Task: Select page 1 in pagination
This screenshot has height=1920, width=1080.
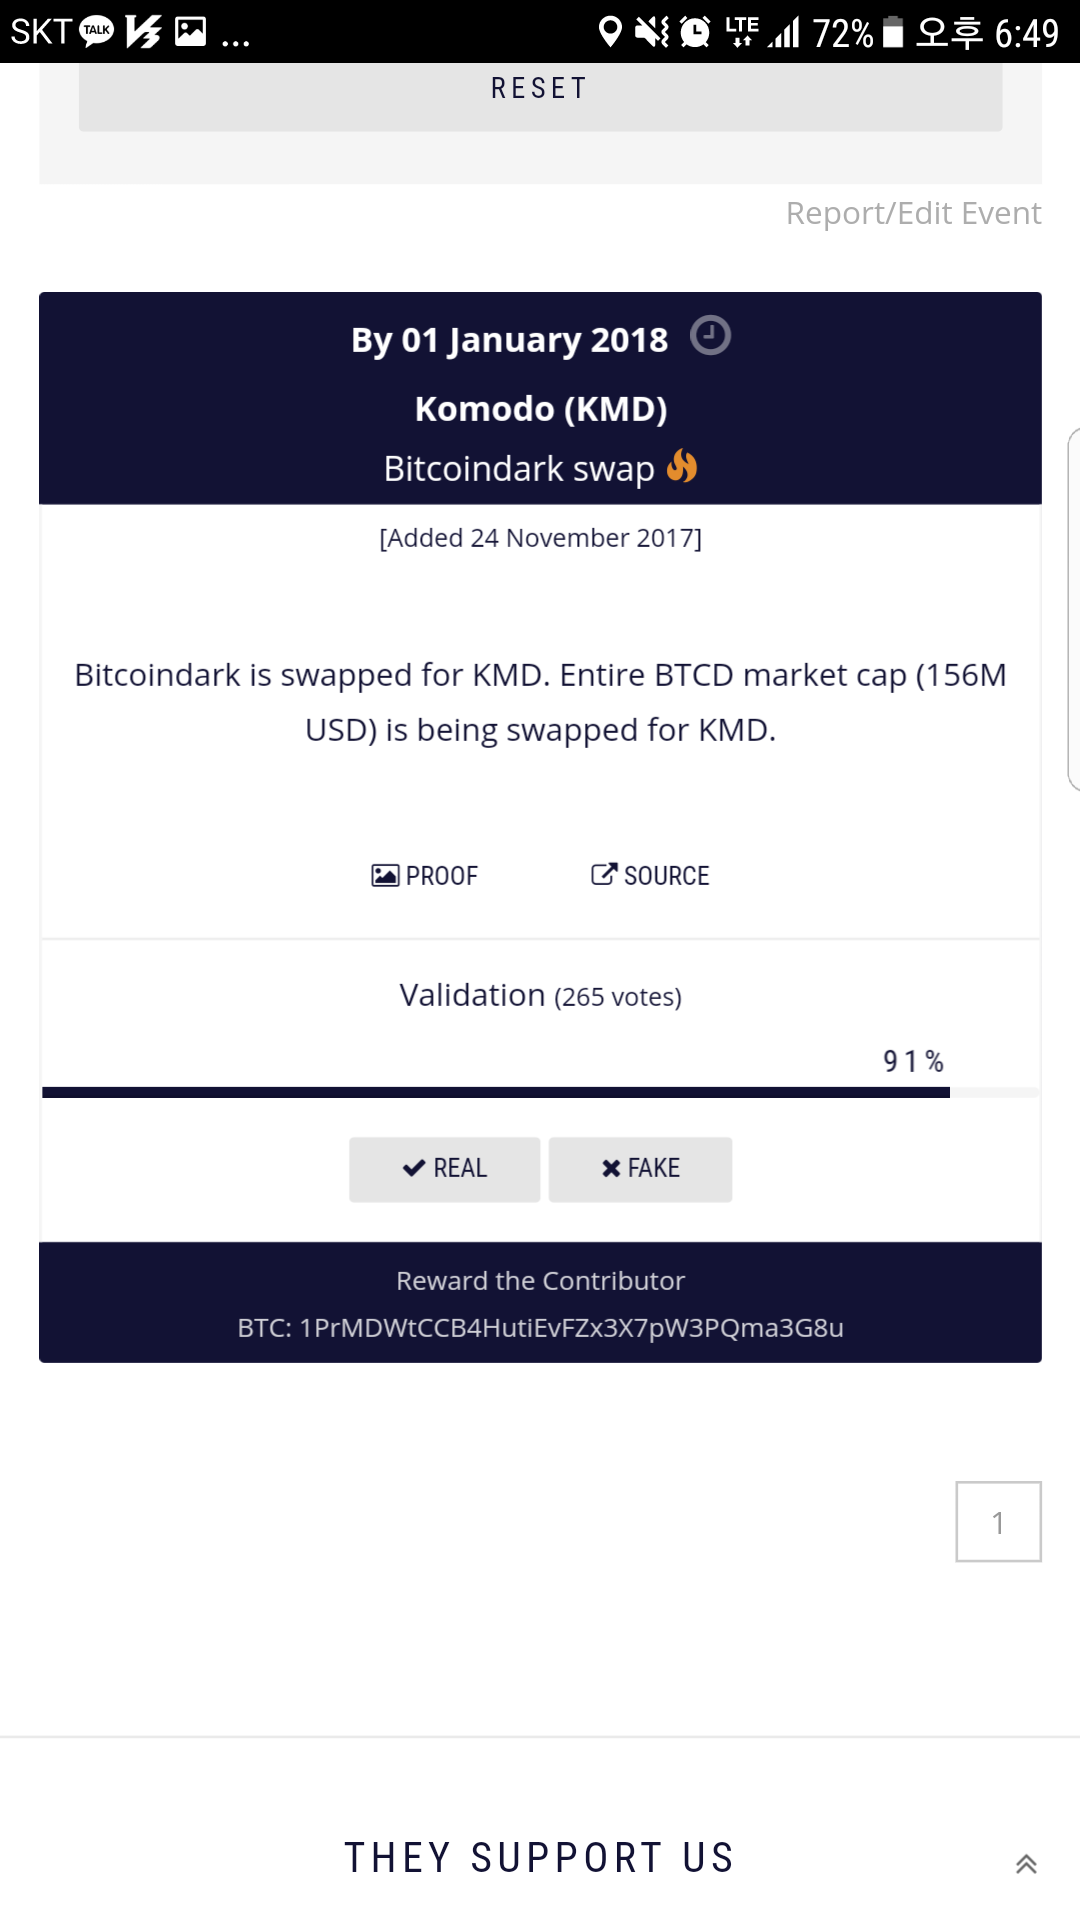Action: point(998,1522)
